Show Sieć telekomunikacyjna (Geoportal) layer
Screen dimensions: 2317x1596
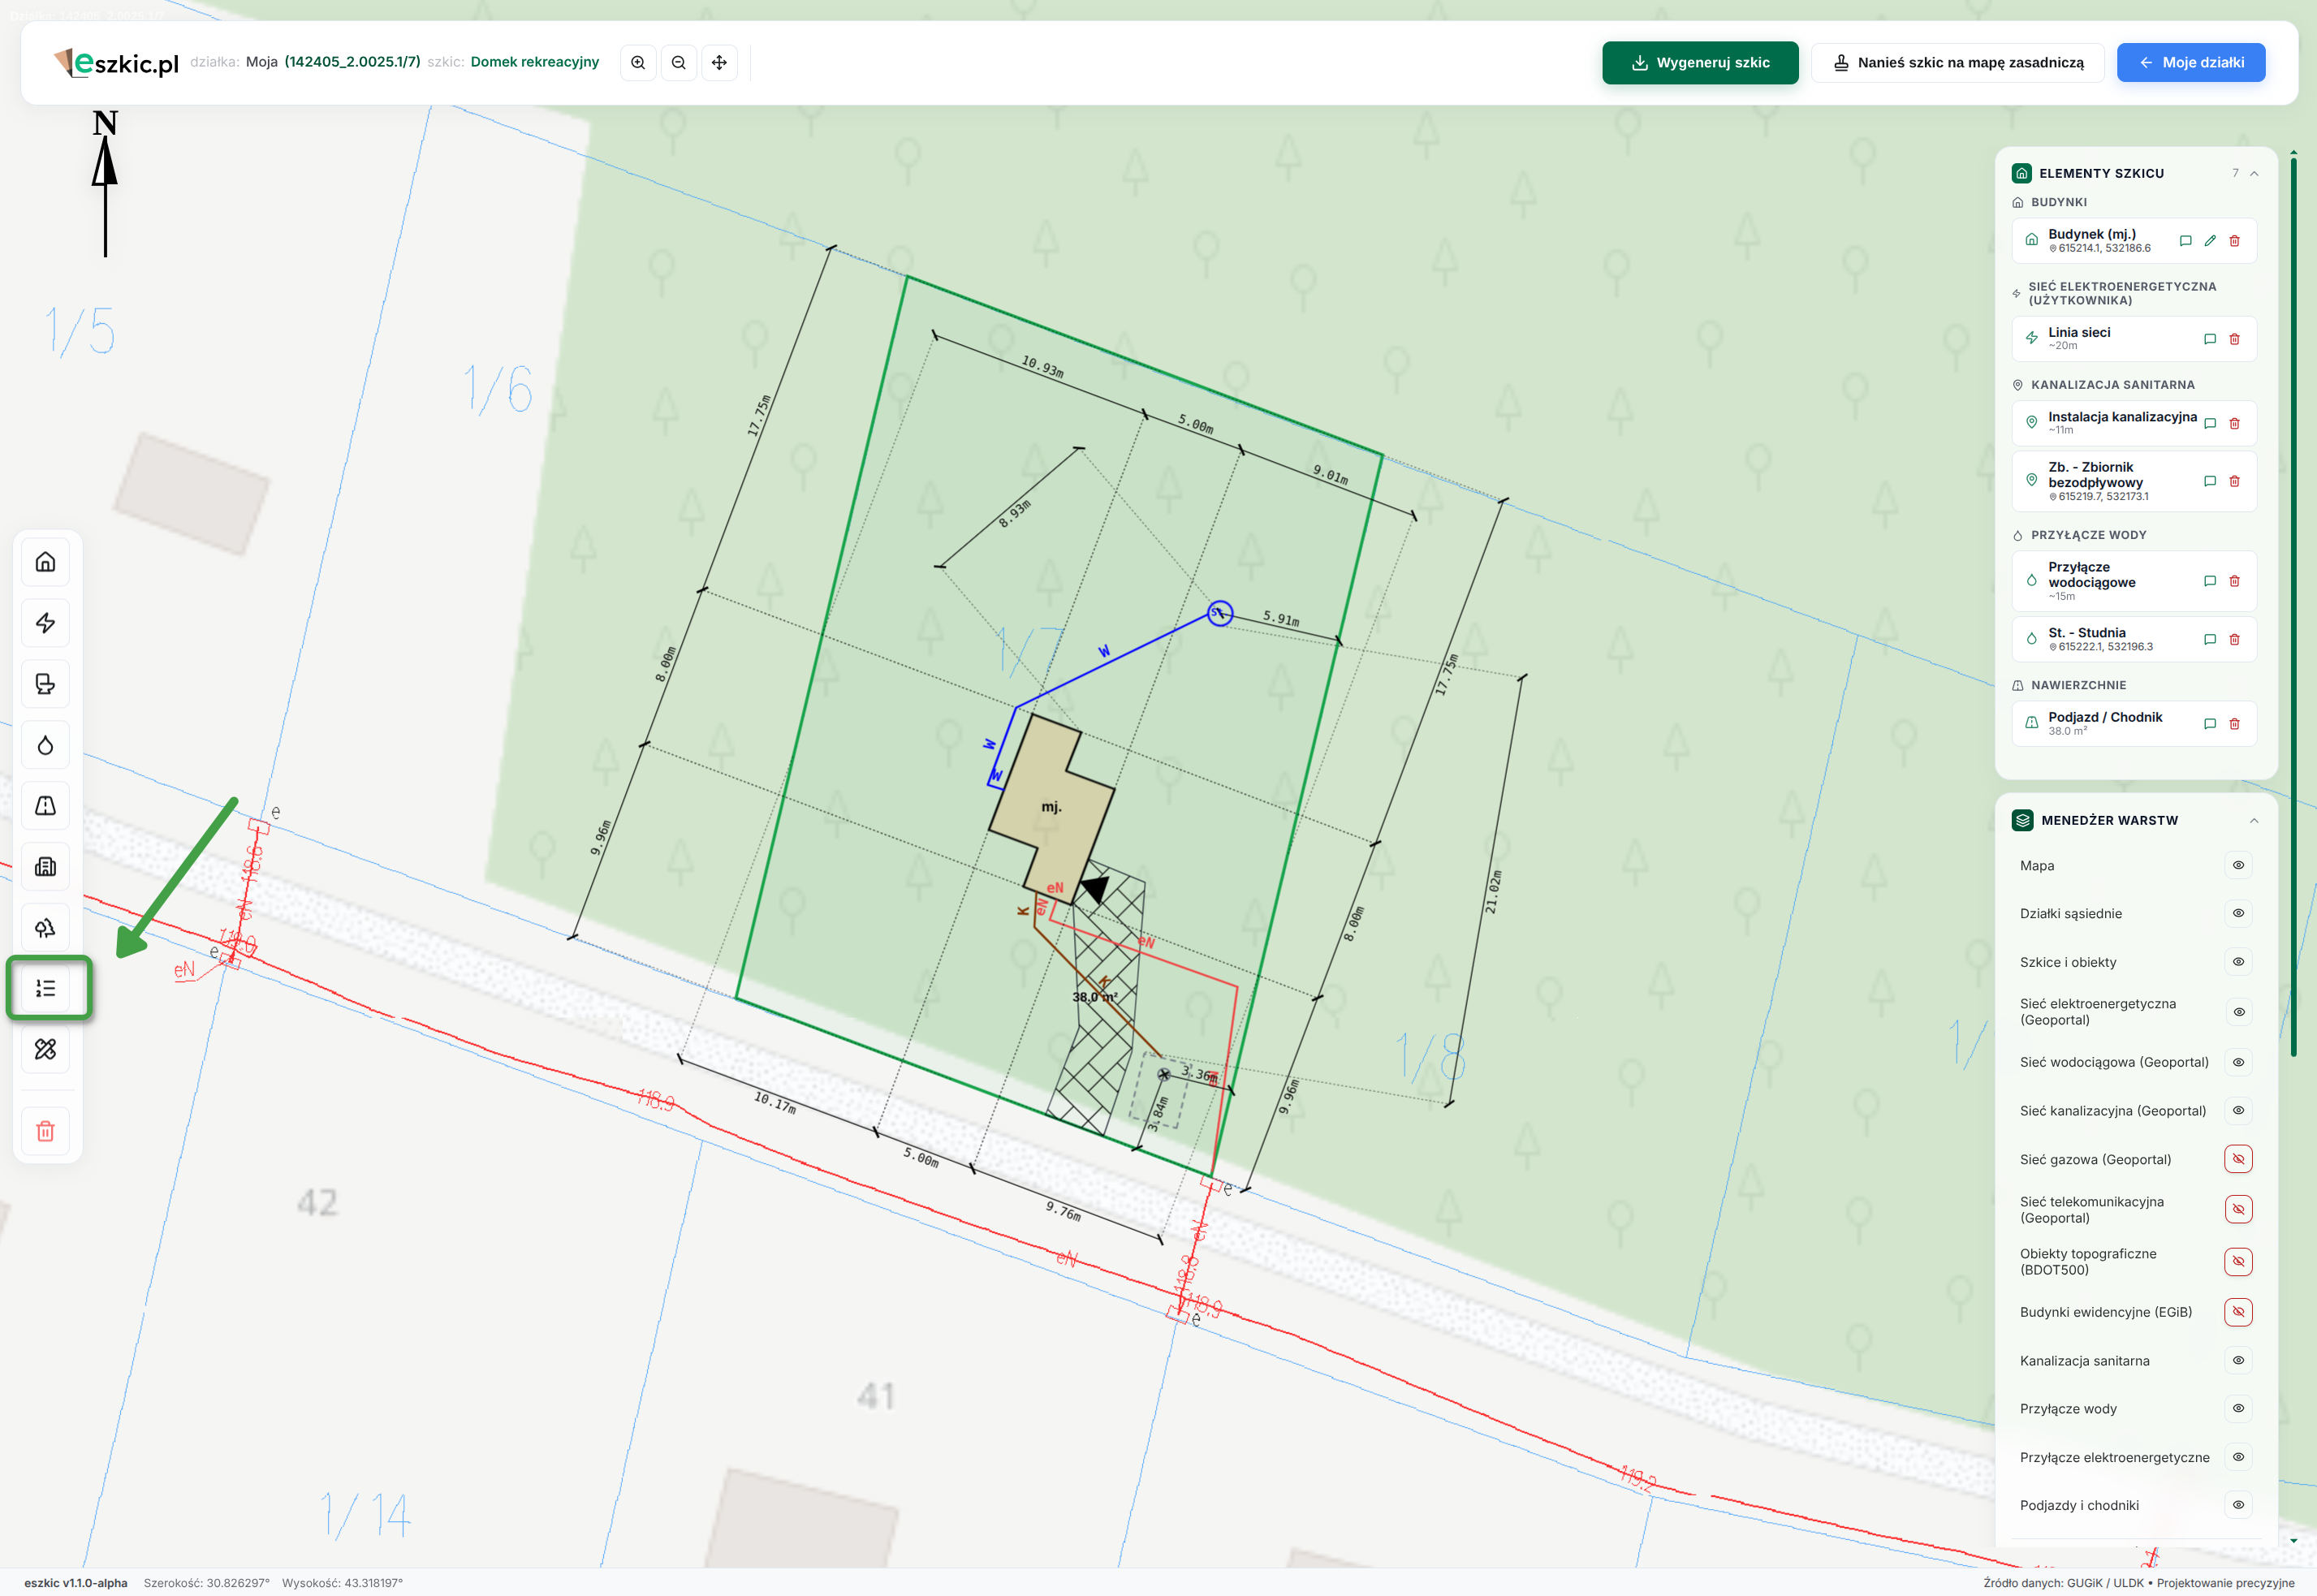[2239, 1209]
